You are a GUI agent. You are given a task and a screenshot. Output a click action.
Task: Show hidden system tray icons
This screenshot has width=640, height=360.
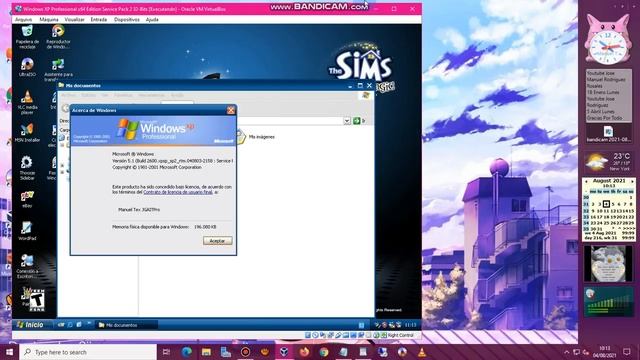click(567, 352)
